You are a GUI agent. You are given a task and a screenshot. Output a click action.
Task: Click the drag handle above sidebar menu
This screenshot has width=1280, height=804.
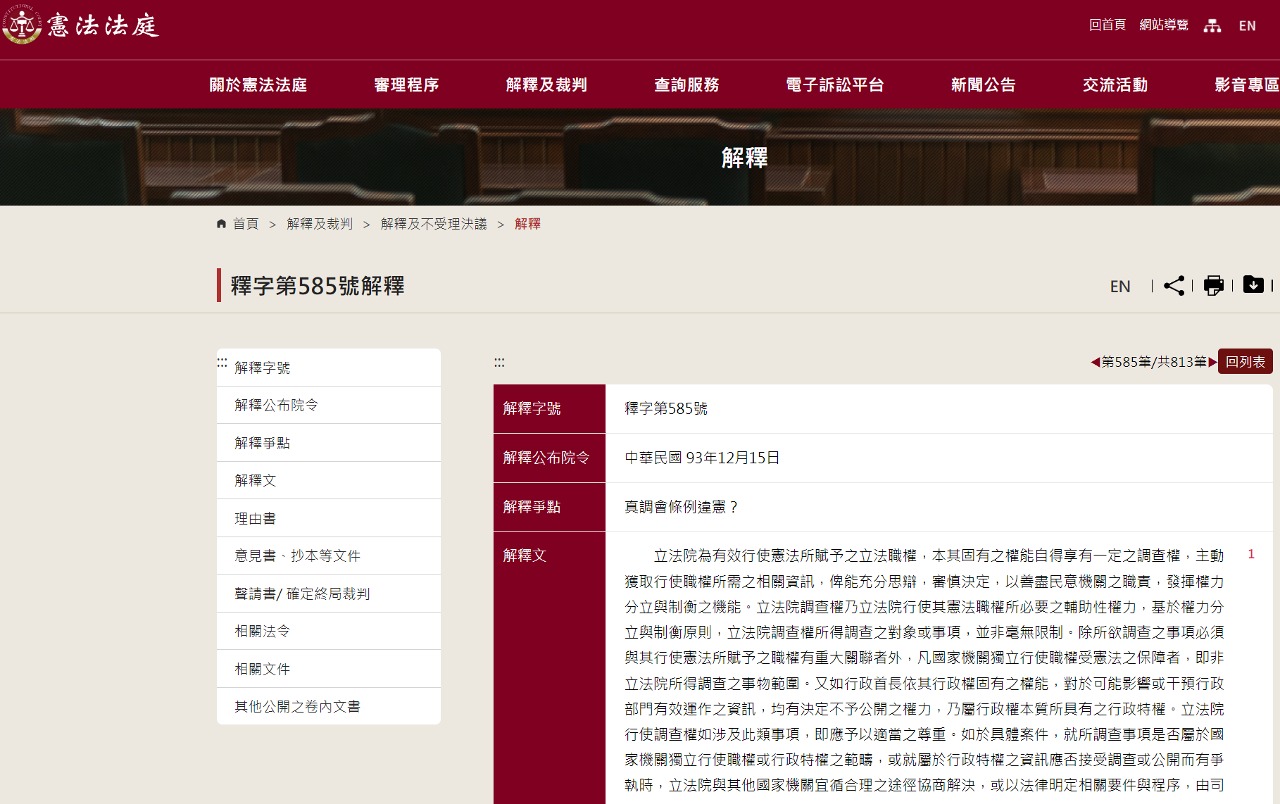(222, 362)
